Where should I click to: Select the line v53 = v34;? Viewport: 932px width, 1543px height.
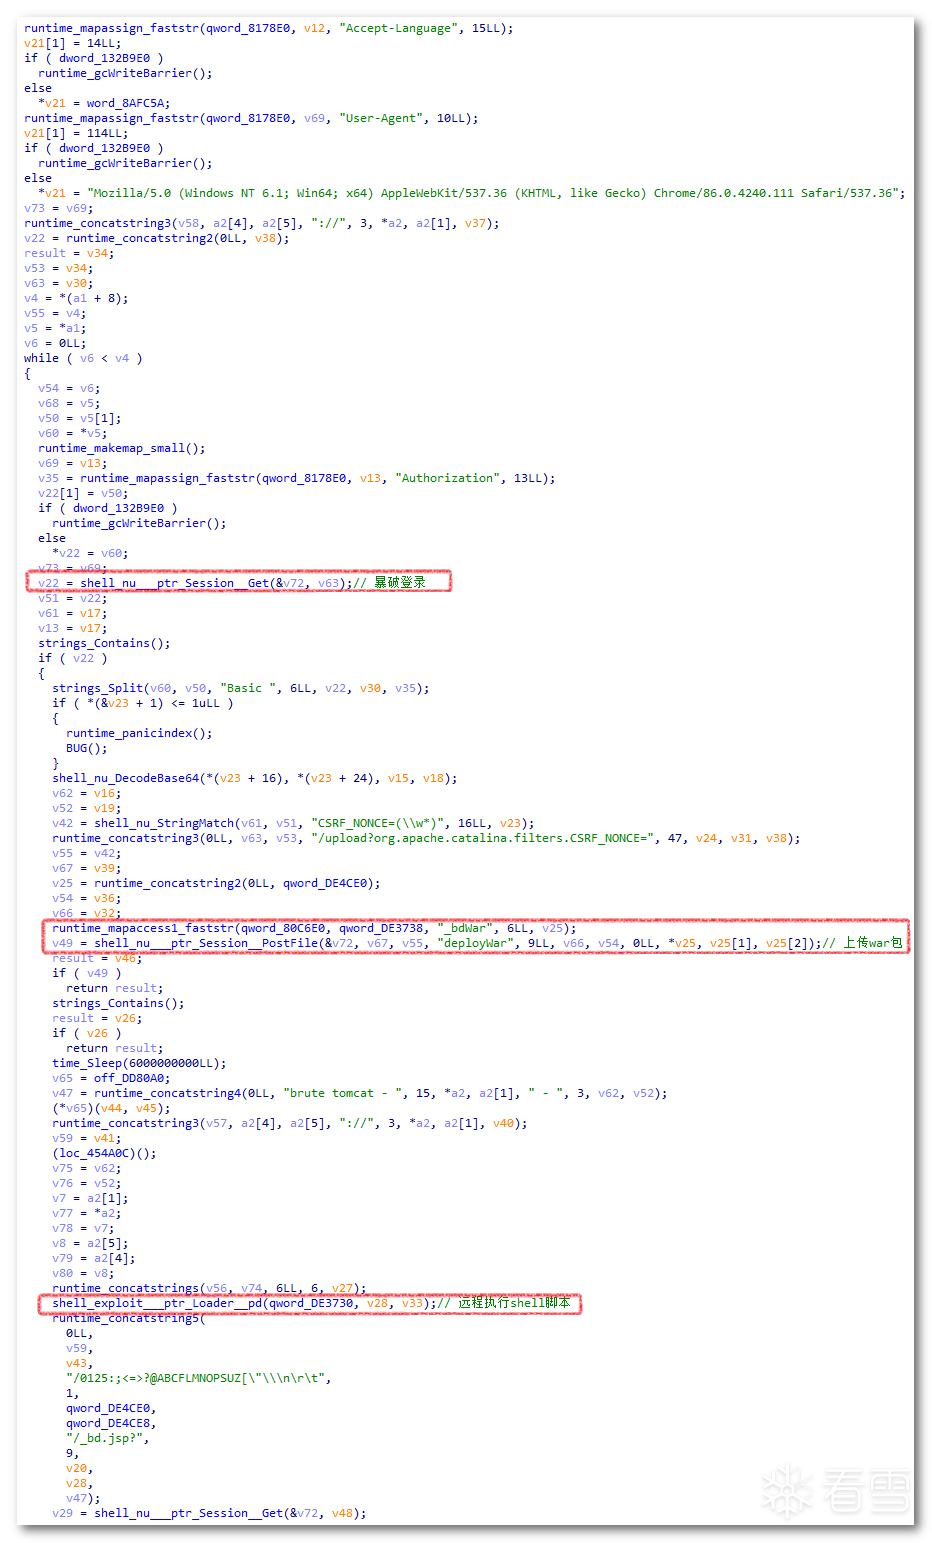[59, 268]
